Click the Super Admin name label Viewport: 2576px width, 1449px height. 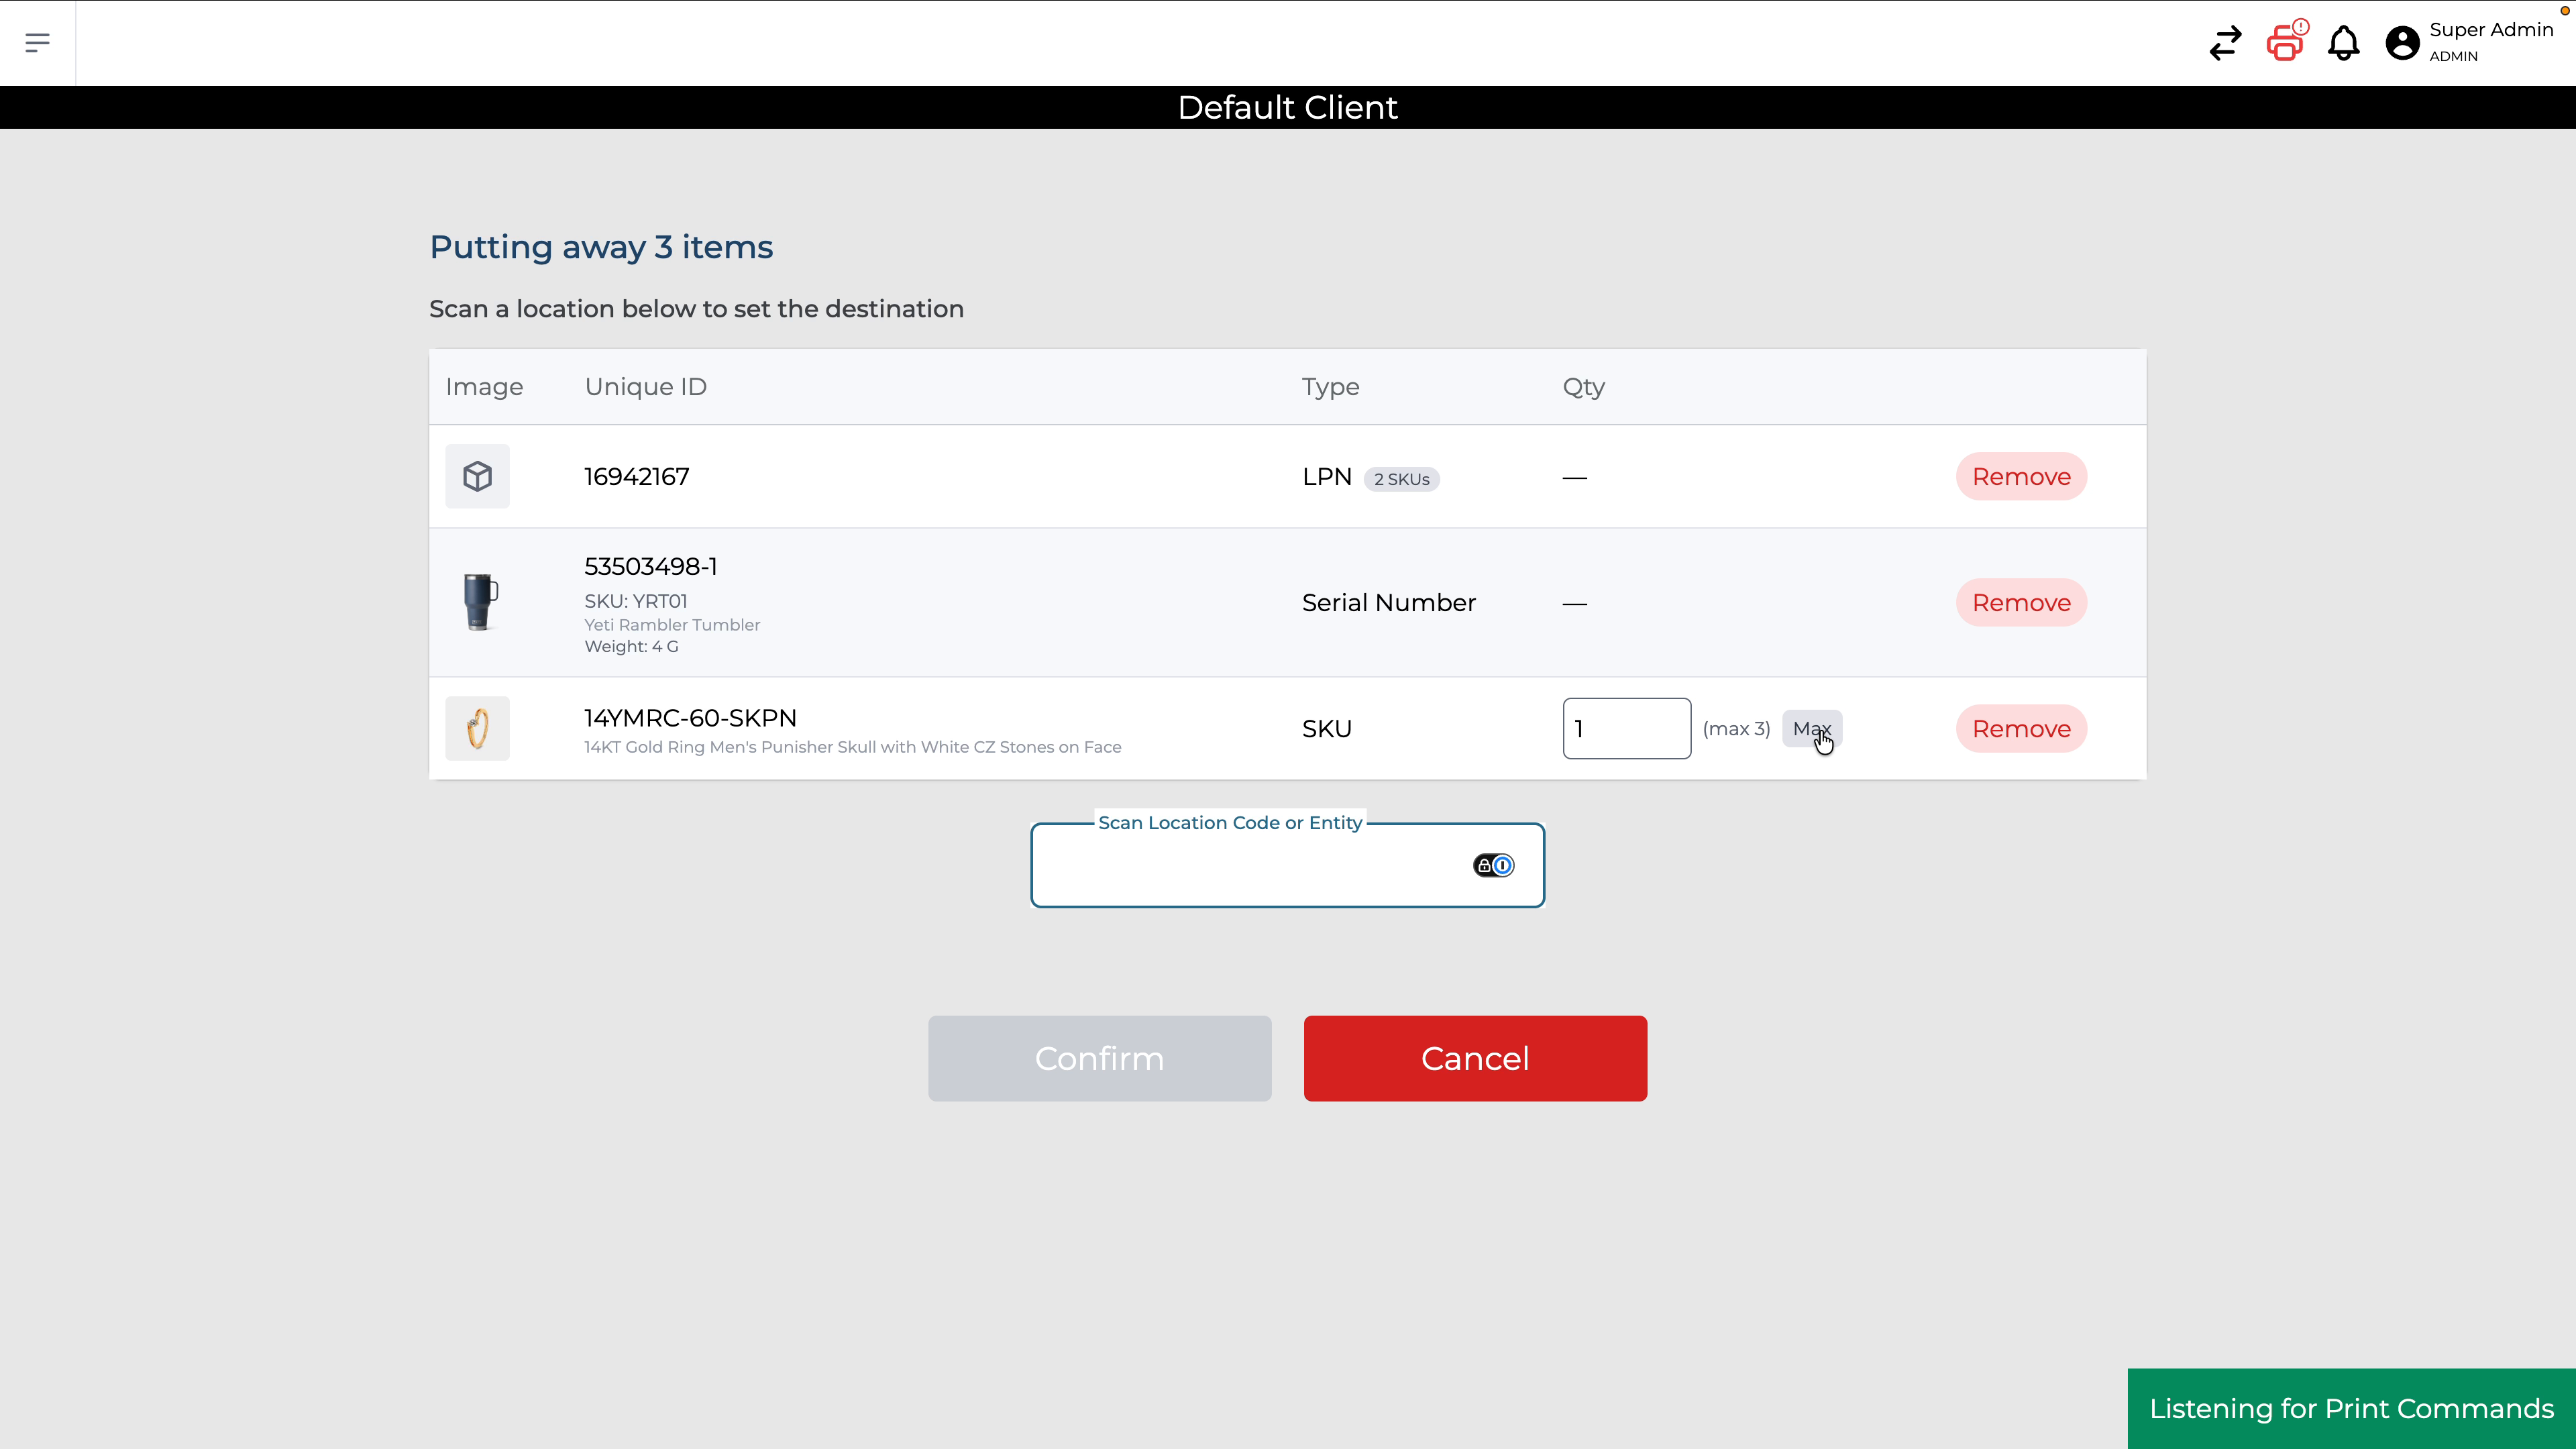tap(2491, 30)
